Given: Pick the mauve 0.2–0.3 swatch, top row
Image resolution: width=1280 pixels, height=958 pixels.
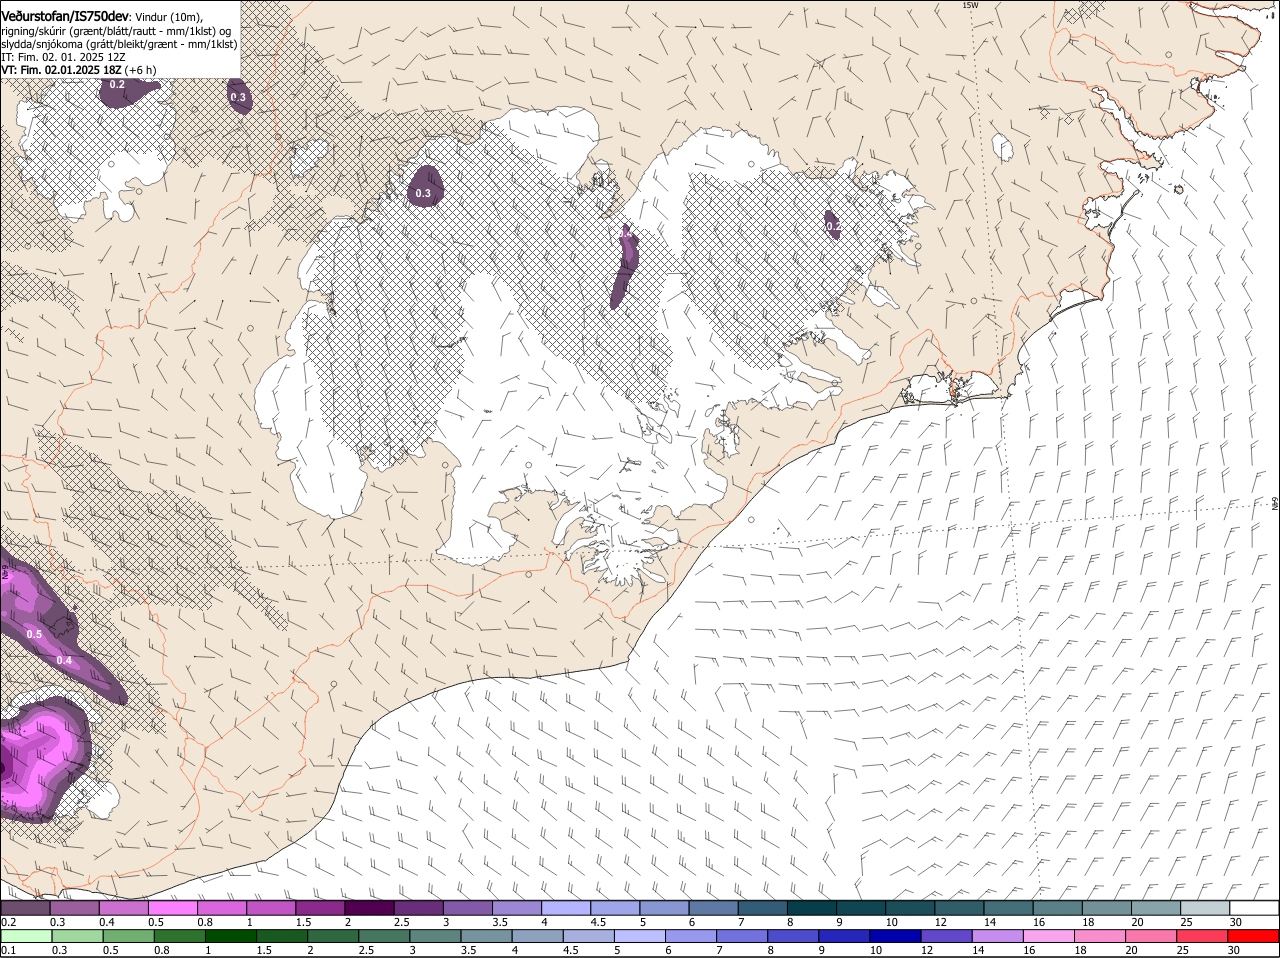Looking at the screenshot, I should pos(25,908).
